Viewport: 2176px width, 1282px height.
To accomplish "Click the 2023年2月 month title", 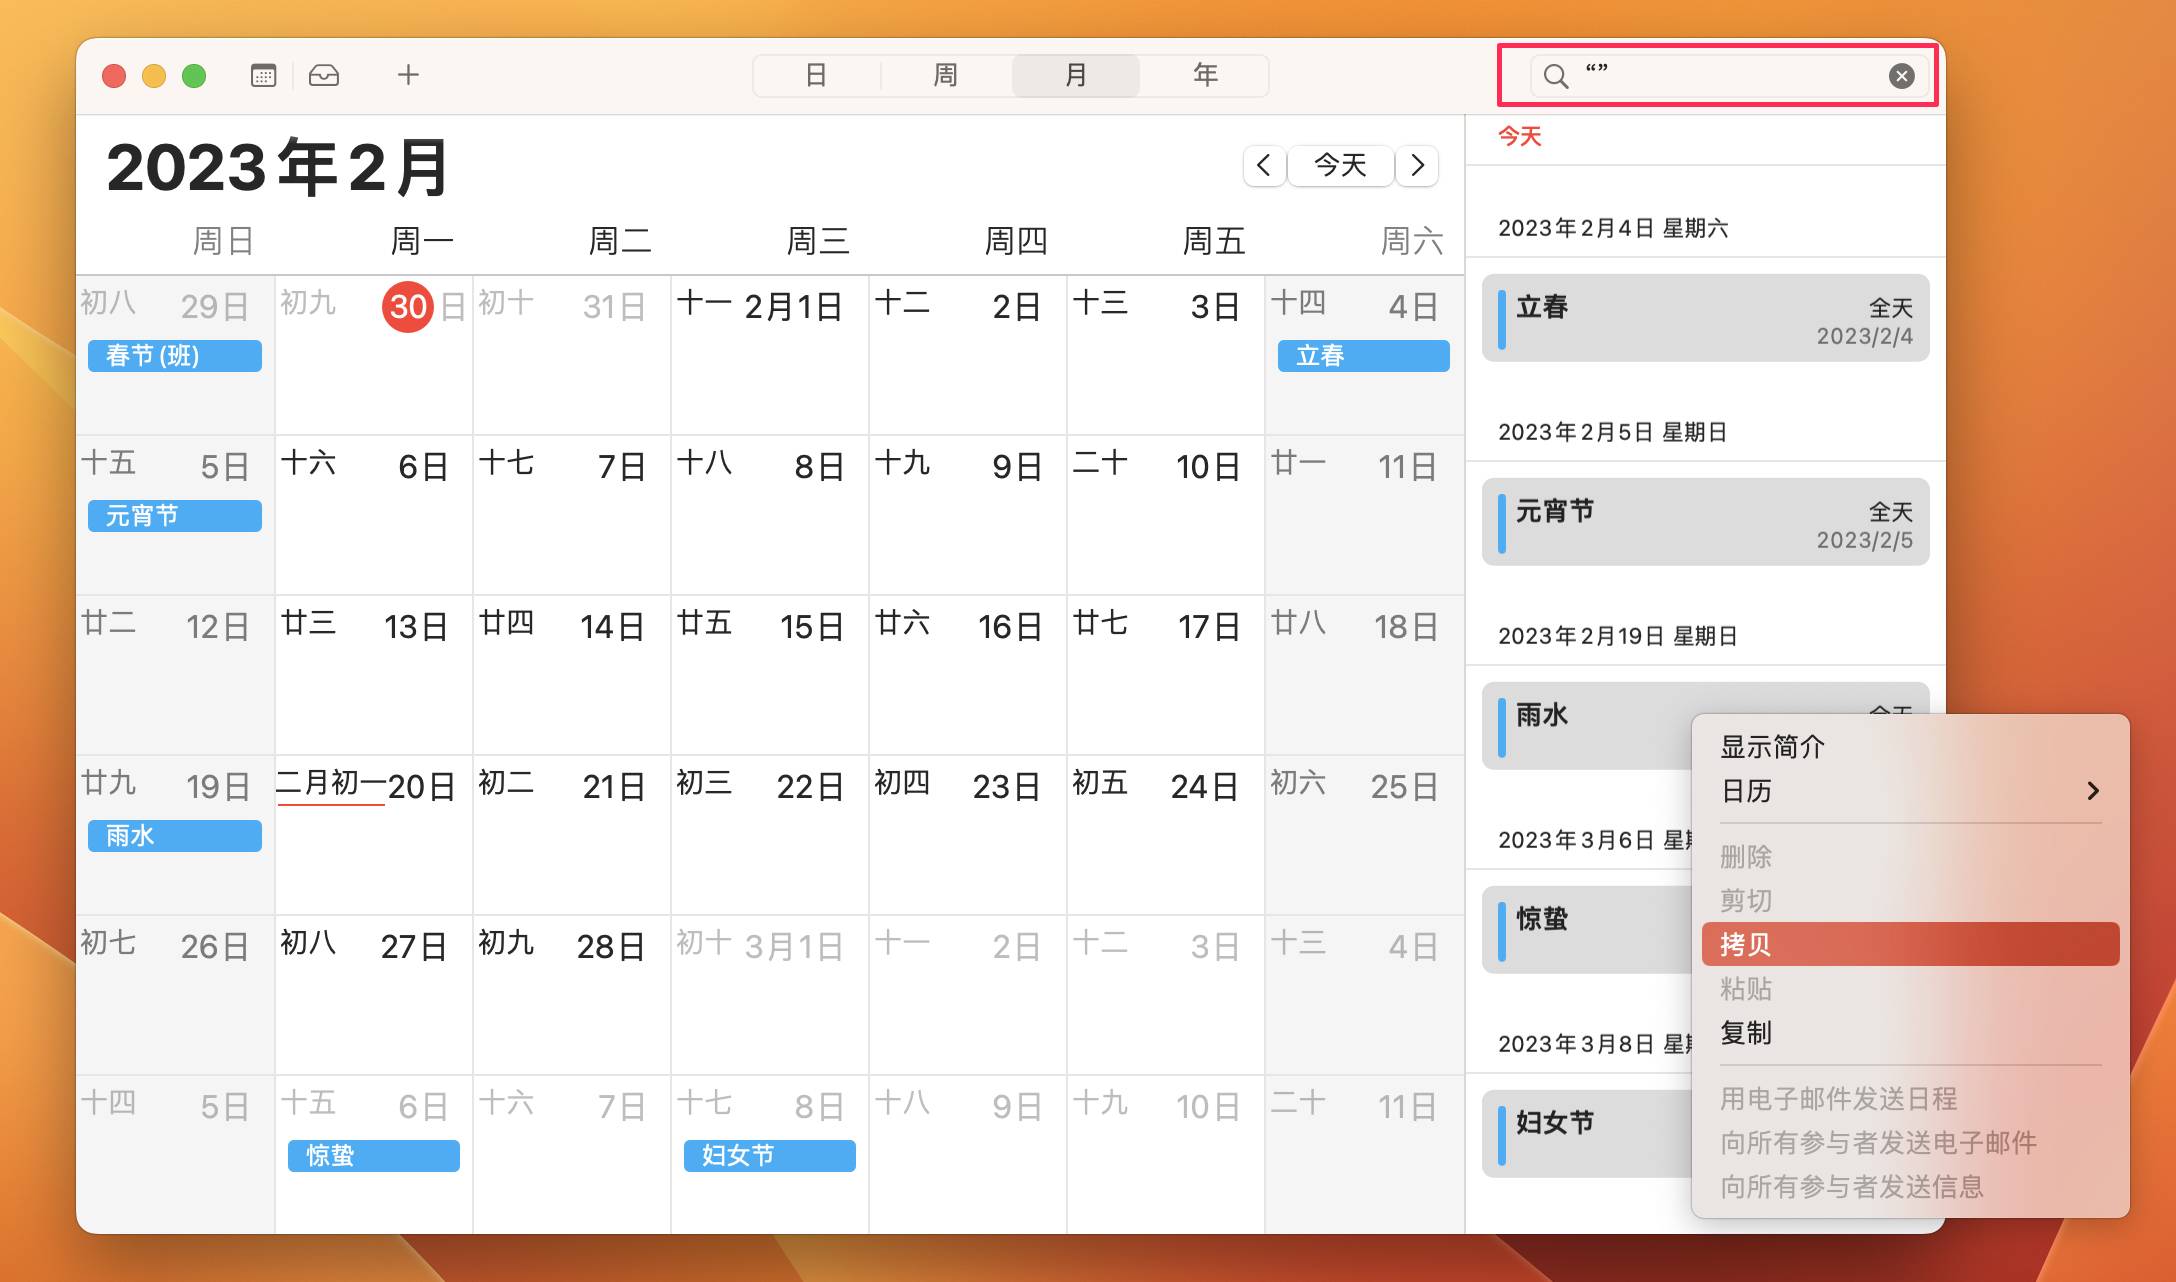I will click(279, 167).
